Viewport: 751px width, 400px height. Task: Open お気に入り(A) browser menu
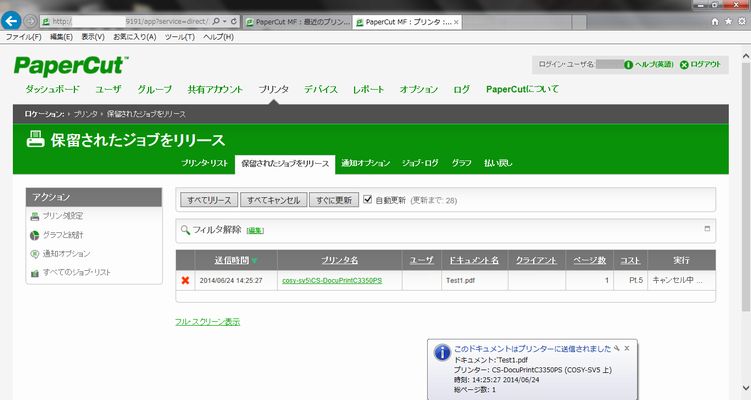(135, 37)
